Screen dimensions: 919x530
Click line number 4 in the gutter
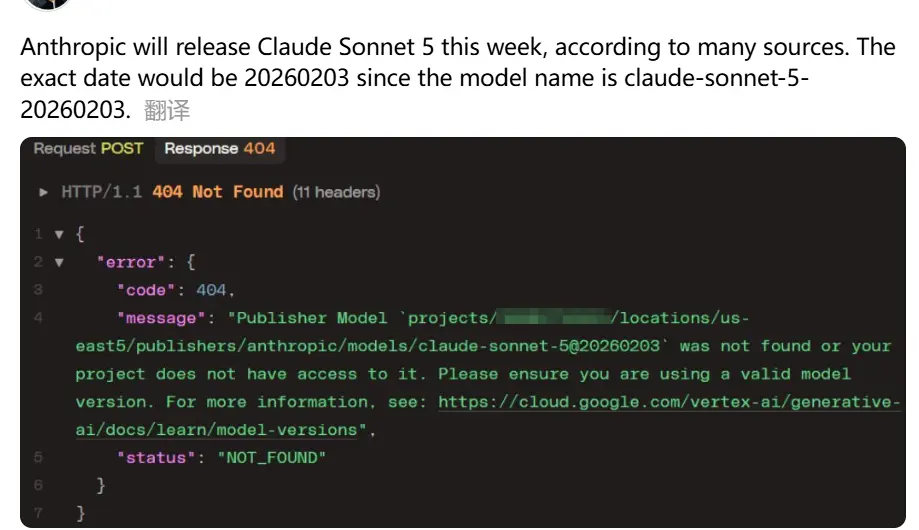click(x=37, y=318)
